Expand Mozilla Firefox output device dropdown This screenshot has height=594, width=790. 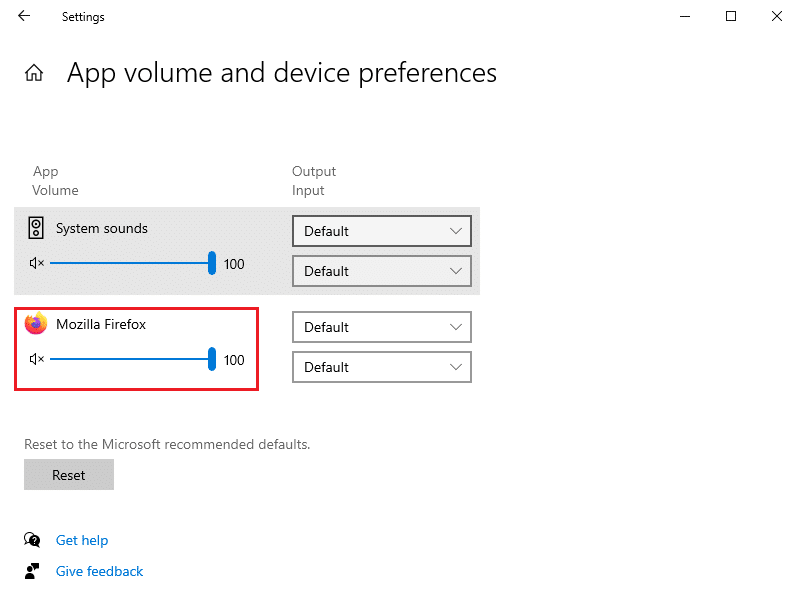click(381, 327)
